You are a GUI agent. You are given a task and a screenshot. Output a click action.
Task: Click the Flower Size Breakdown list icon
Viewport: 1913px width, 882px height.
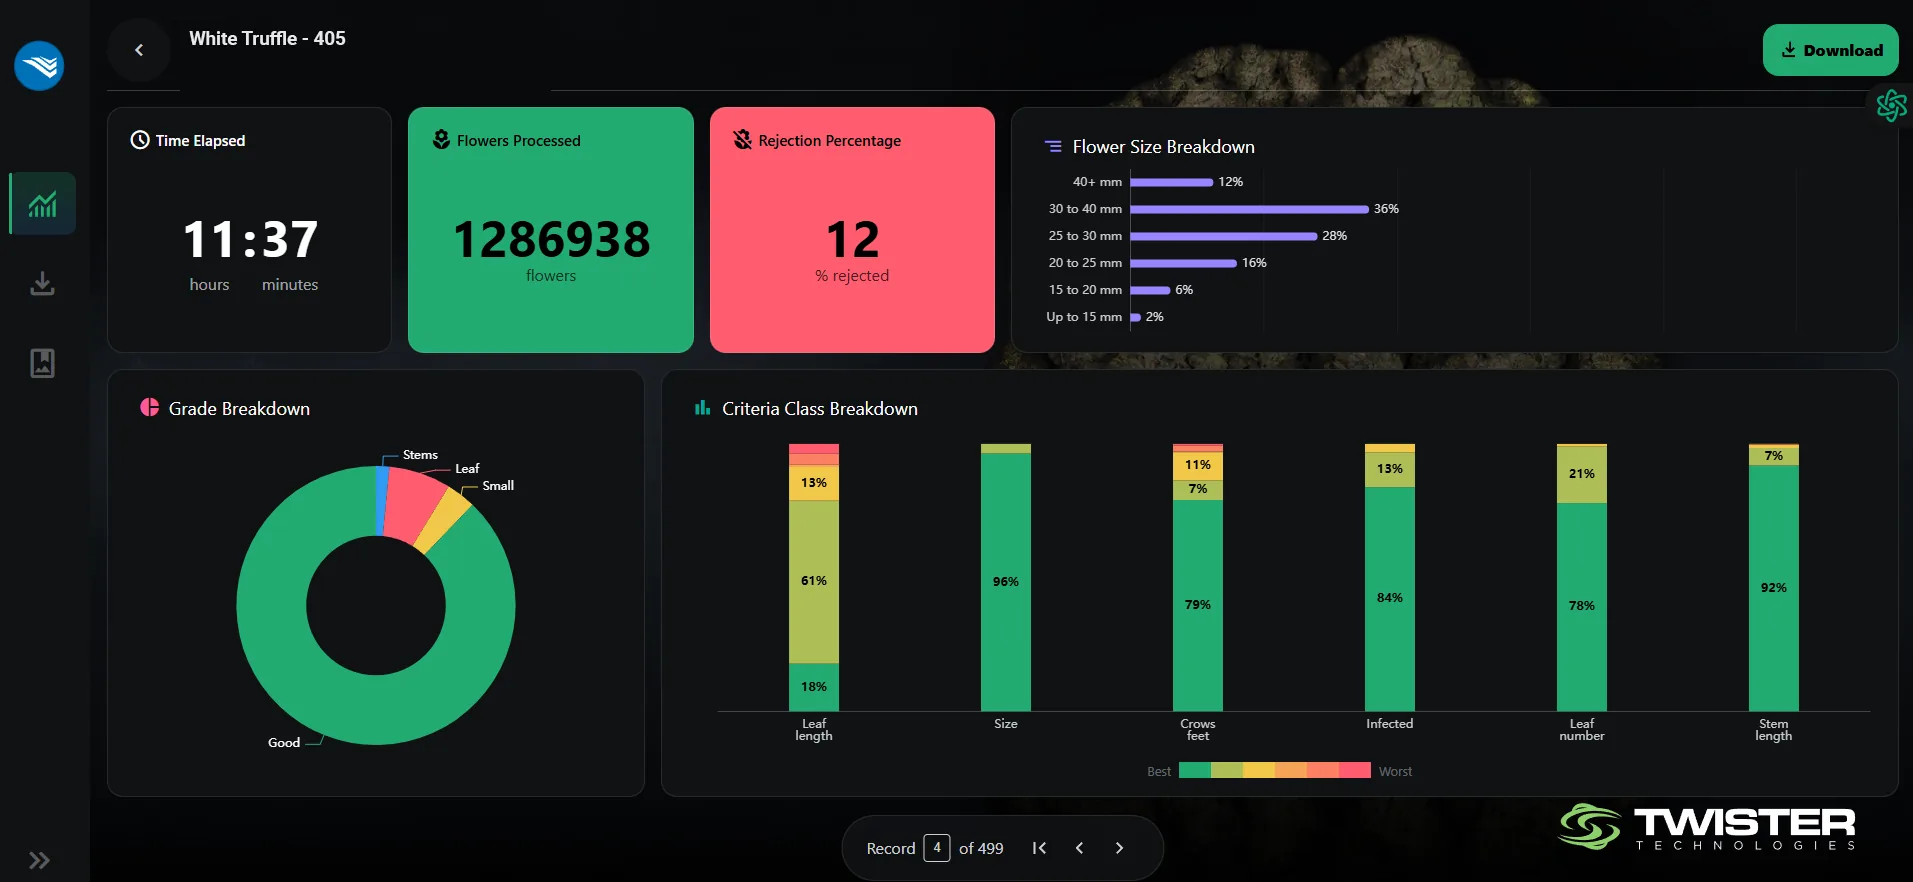tap(1053, 146)
